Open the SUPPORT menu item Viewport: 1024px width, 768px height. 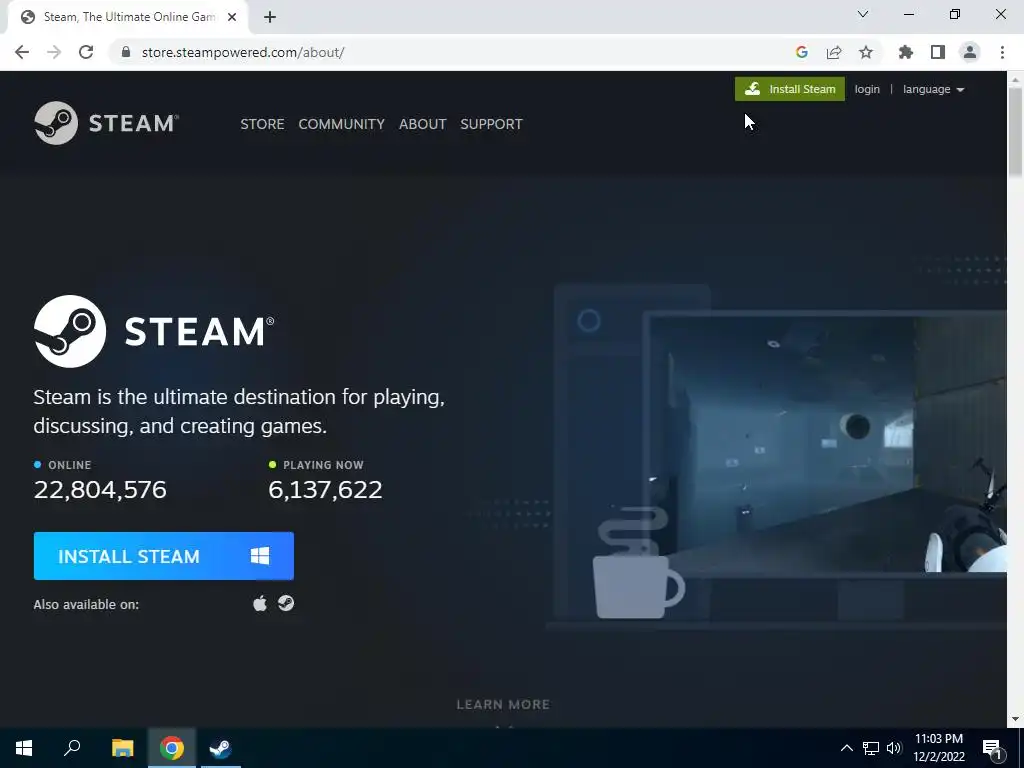pos(491,124)
